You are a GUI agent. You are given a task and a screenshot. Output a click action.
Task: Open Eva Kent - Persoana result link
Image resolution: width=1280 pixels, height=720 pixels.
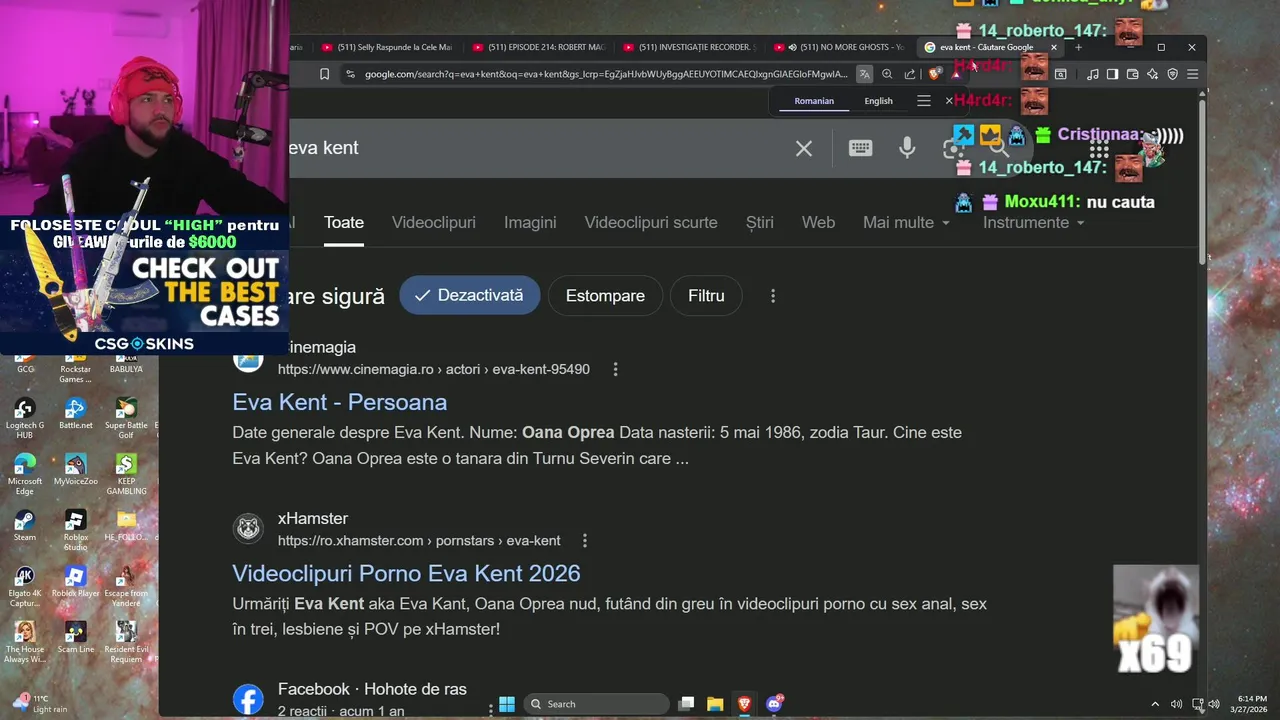pyautogui.click(x=340, y=402)
